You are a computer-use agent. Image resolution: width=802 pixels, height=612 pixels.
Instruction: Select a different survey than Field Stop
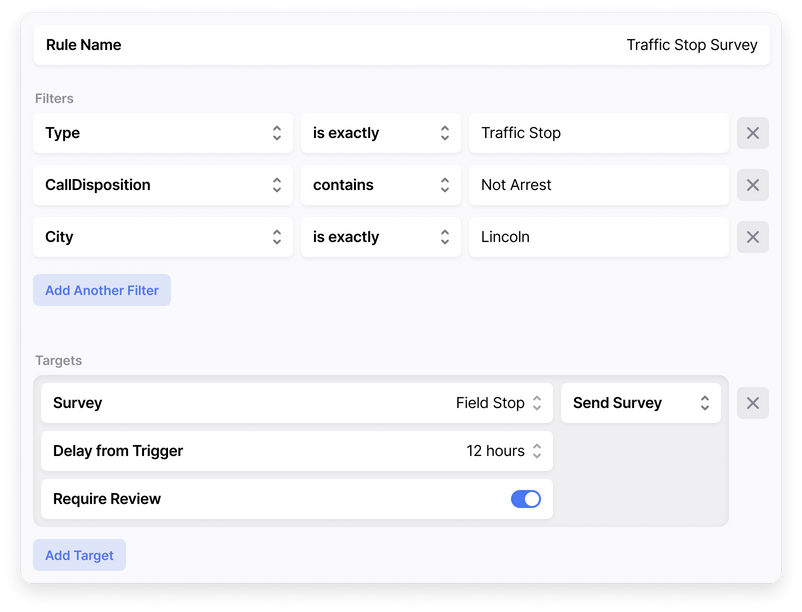point(498,403)
